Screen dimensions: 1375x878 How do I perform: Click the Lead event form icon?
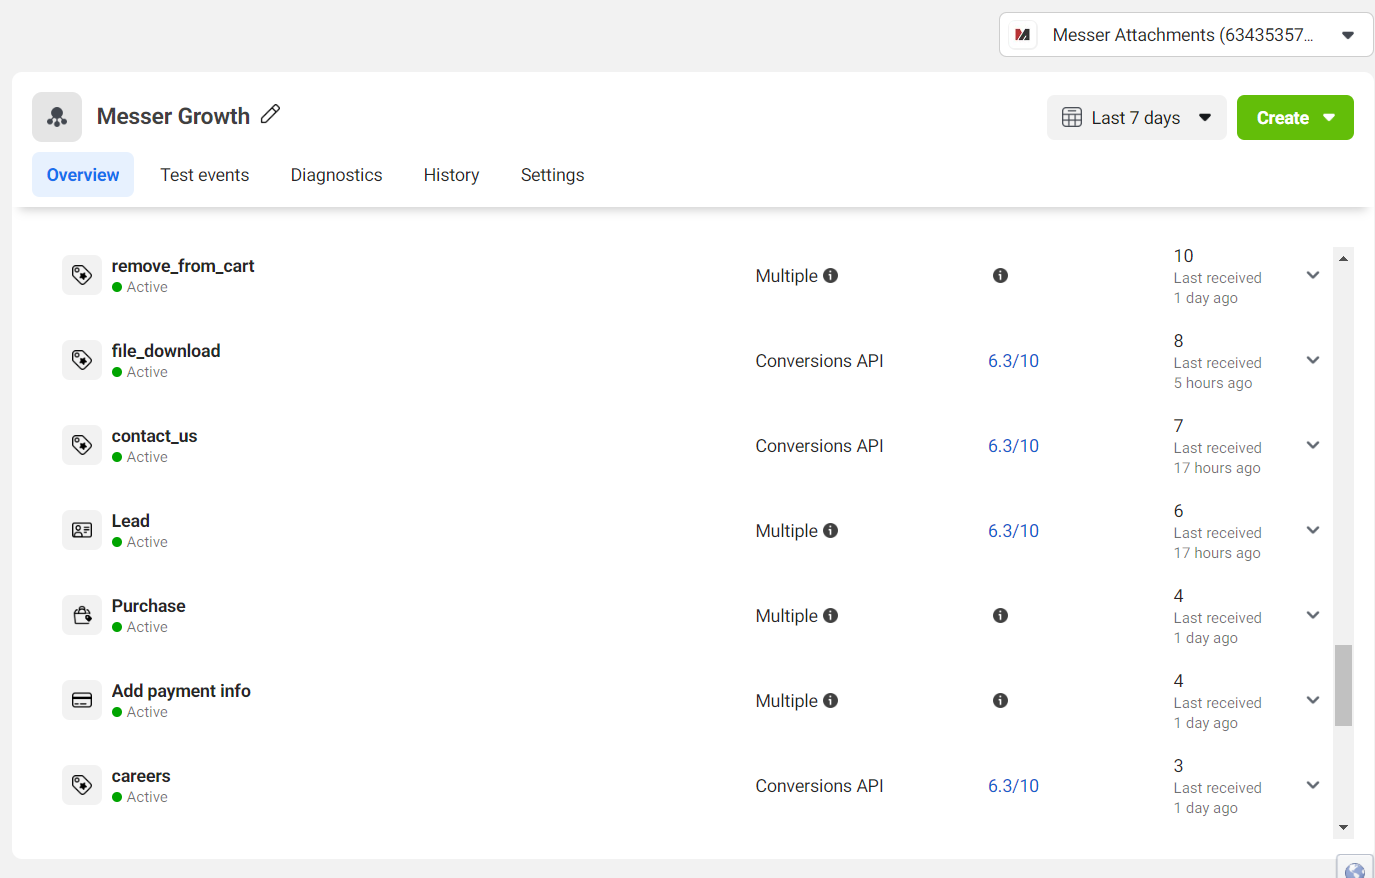[82, 530]
